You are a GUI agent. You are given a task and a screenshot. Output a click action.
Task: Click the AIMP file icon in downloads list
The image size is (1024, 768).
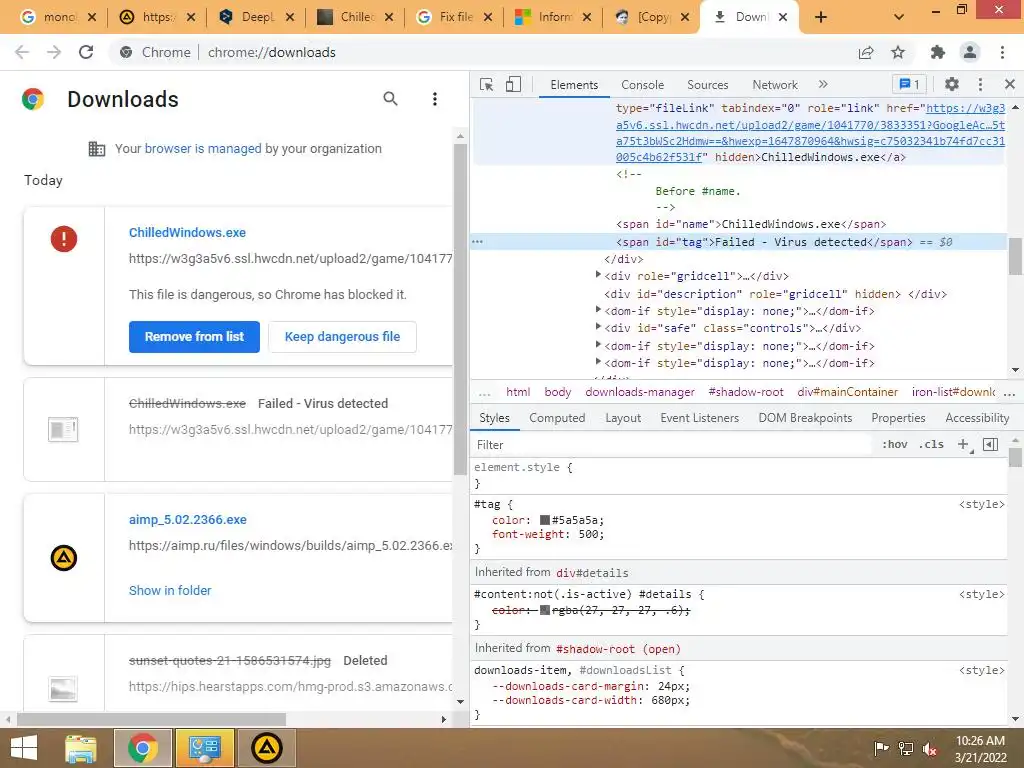coord(64,558)
